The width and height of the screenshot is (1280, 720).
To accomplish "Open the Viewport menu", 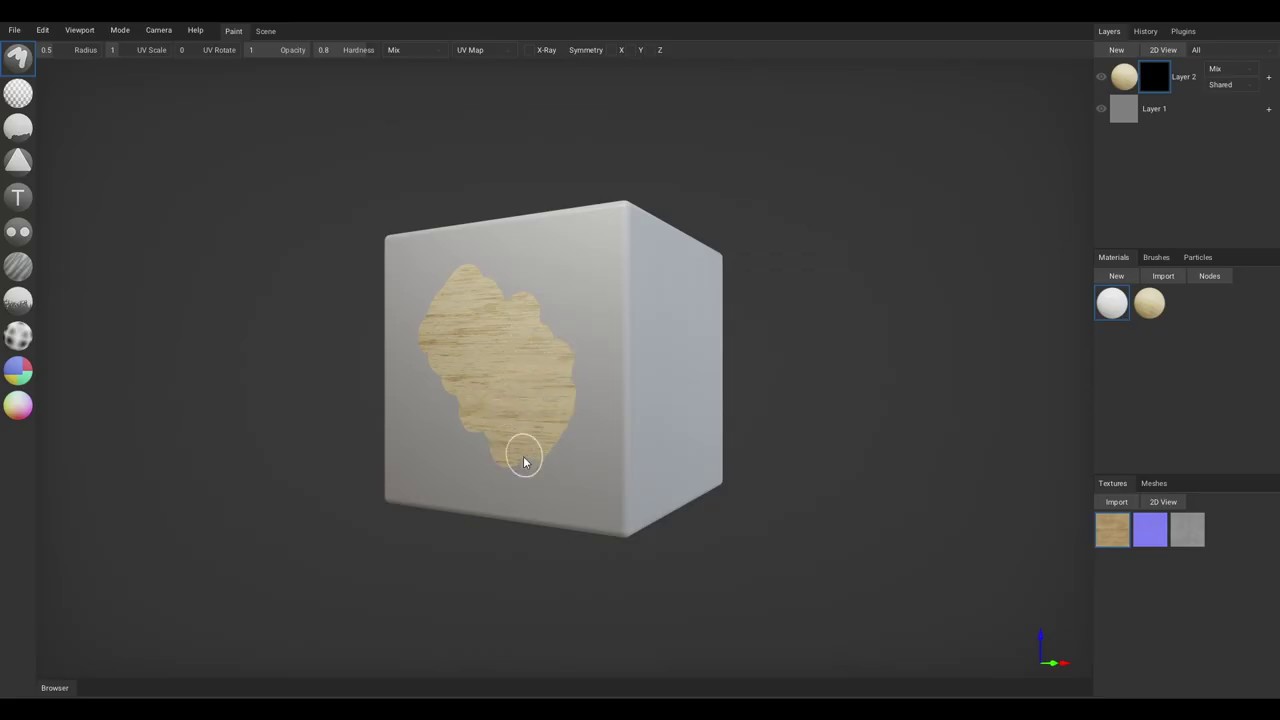I will click(79, 30).
